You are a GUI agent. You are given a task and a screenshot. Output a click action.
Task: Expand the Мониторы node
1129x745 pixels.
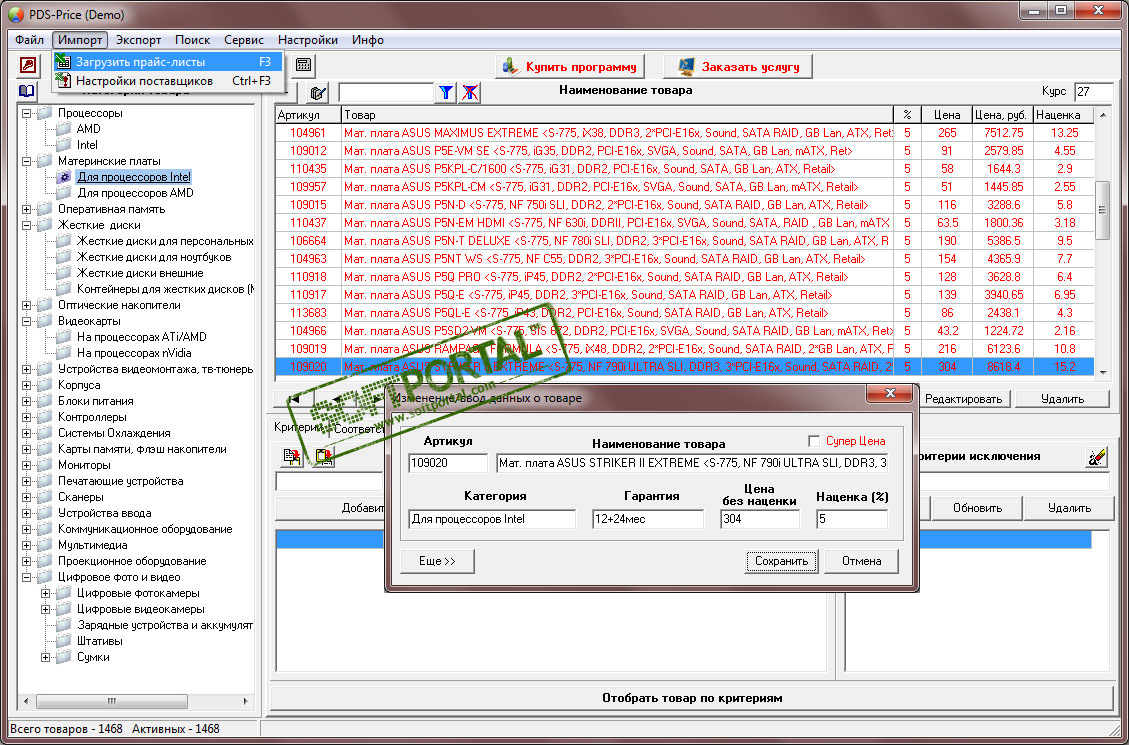click(x=27, y=465)
